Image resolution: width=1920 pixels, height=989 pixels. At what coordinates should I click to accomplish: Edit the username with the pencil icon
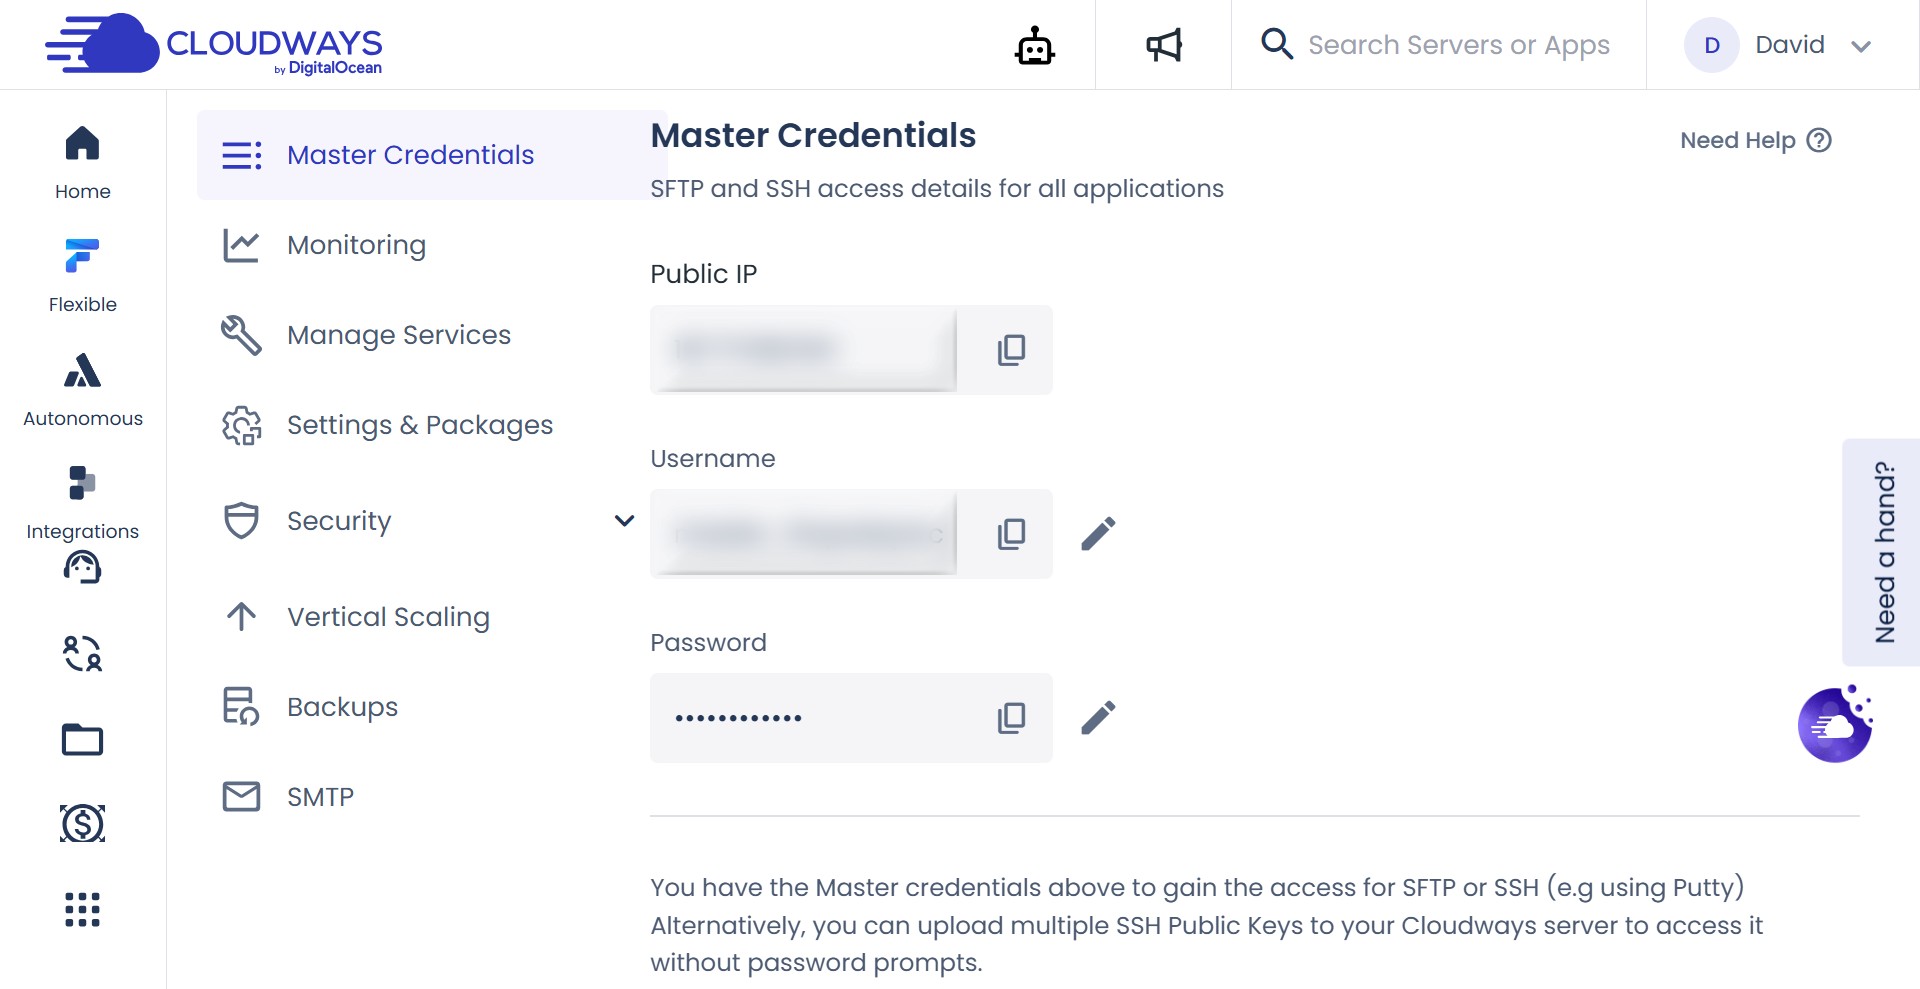[x=1098, y=534]
